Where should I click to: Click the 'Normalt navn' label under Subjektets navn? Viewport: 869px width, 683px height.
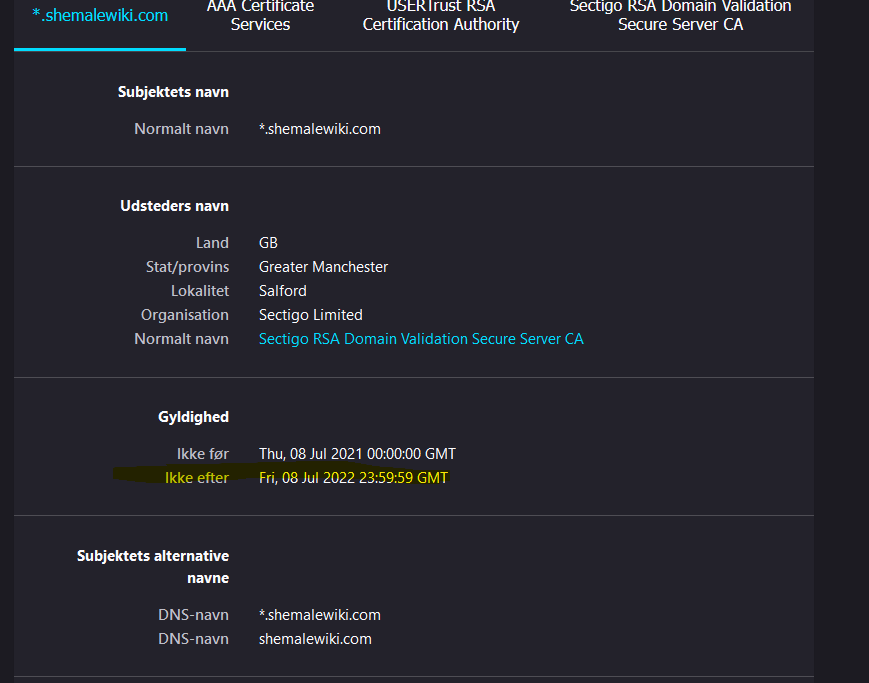click(x=181, y=129)
